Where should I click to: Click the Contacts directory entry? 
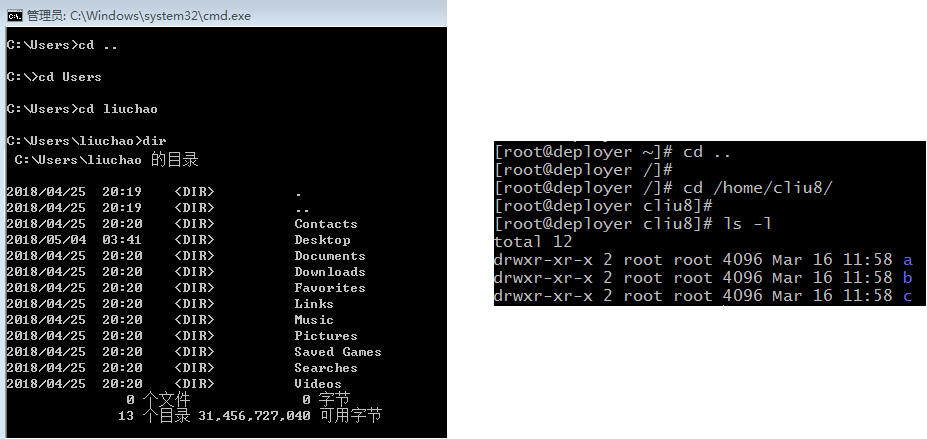pyautogui.click(x=325, y=224)
